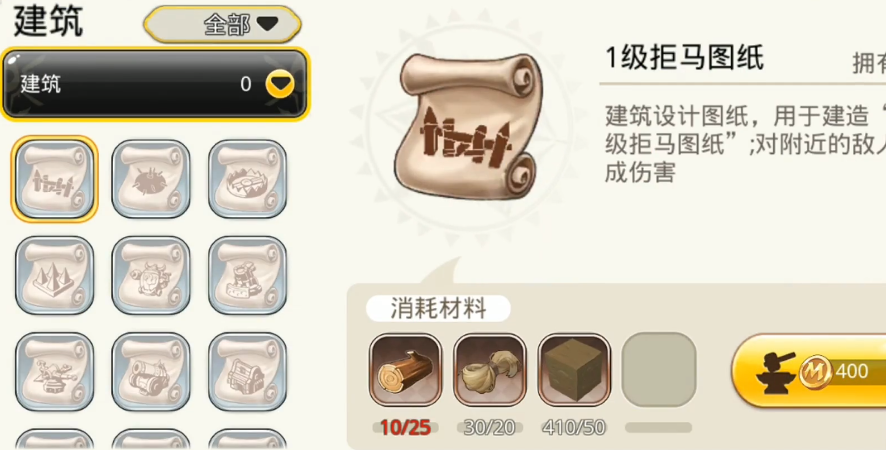The image size is (886, 450).
Task: Click the 1级拒马图纸 title text
Action: [x=684, y=58]
